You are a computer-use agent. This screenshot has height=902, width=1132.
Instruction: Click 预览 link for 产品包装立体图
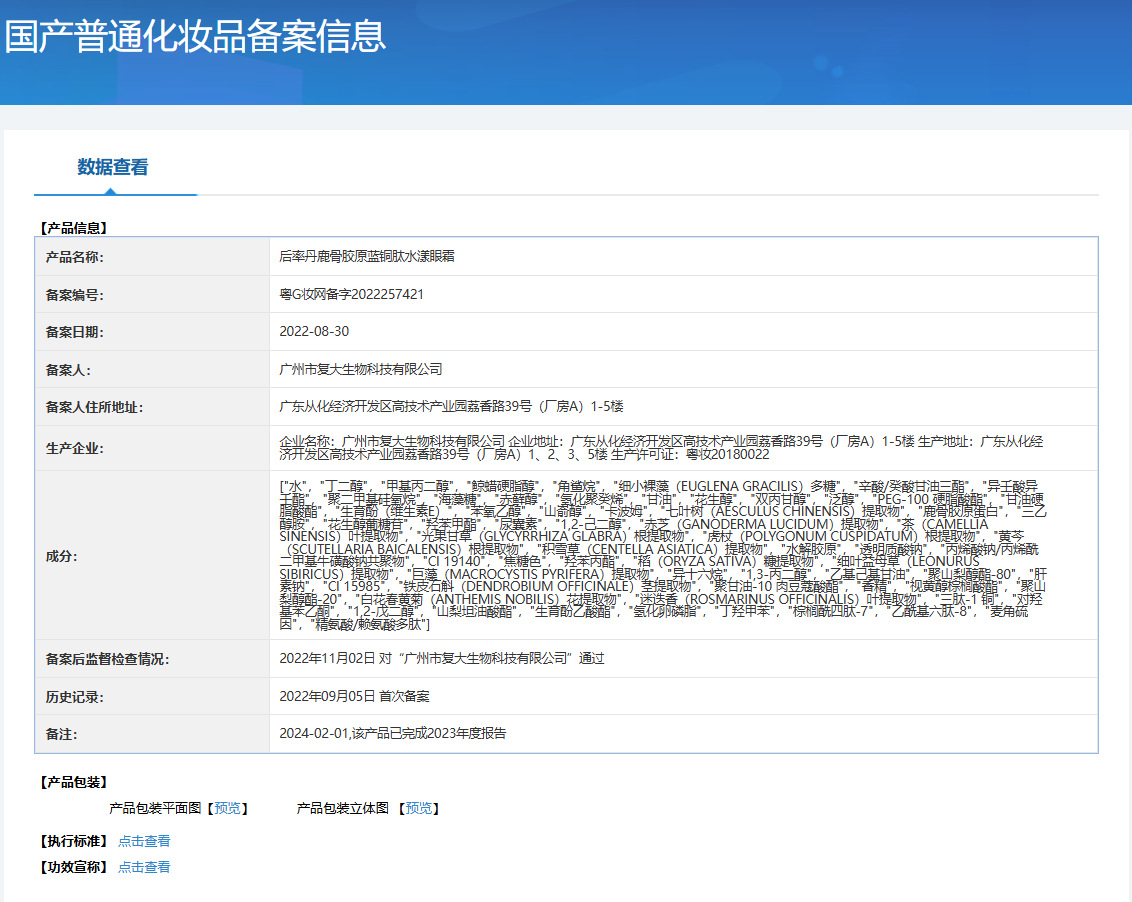click(x=419, y=808)
